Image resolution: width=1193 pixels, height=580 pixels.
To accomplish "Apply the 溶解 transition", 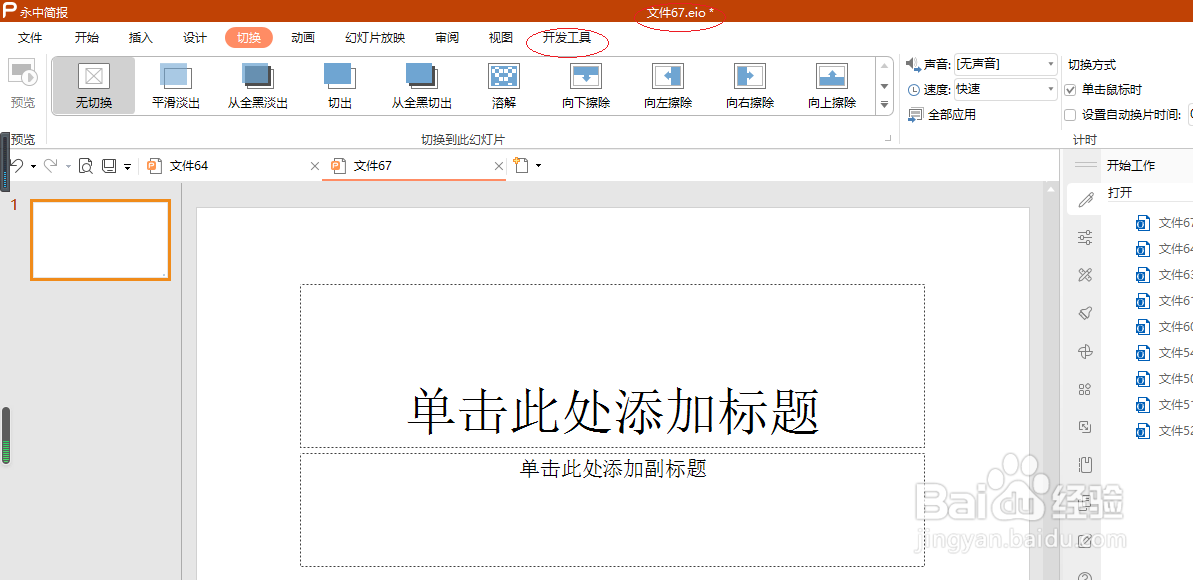I will 504,86.
